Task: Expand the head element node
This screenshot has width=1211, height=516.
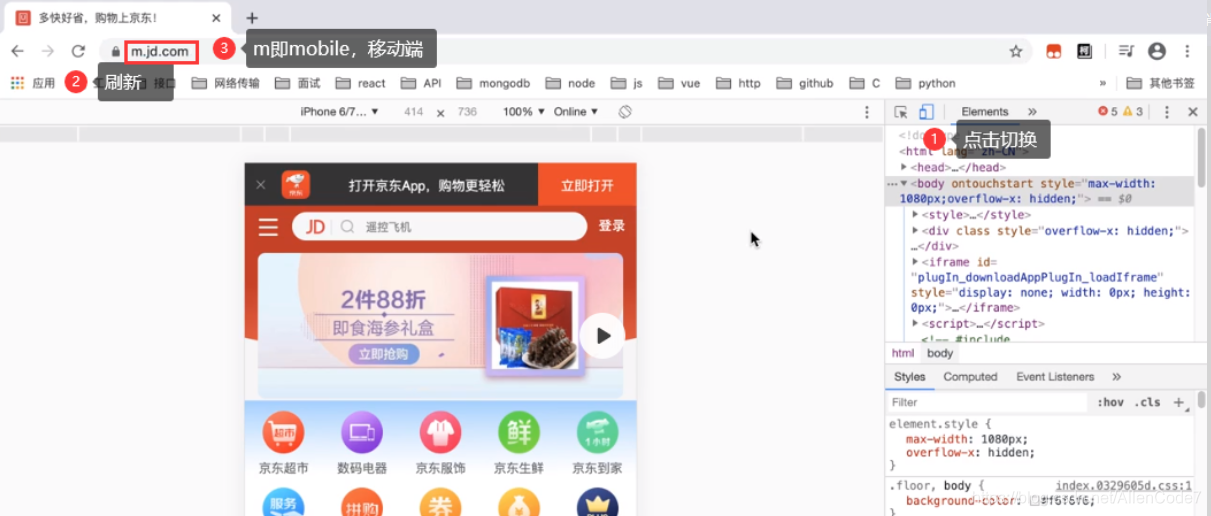Action: click(x=904, y=168)
